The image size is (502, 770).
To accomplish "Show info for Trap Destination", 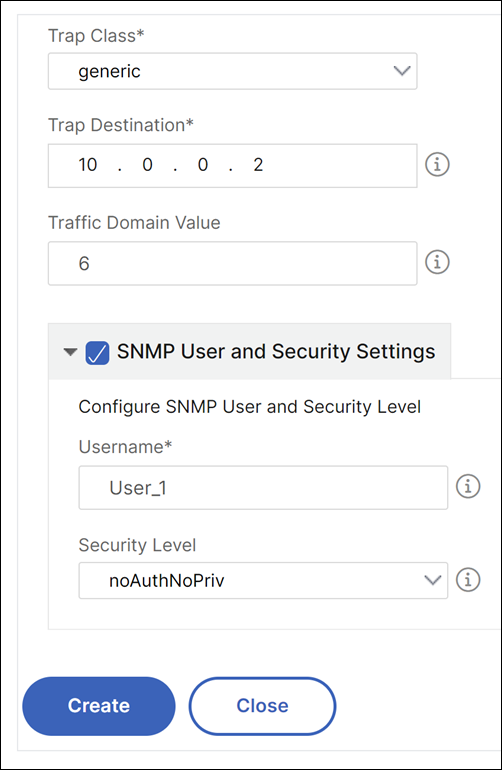I will click(x=437, y=164).
